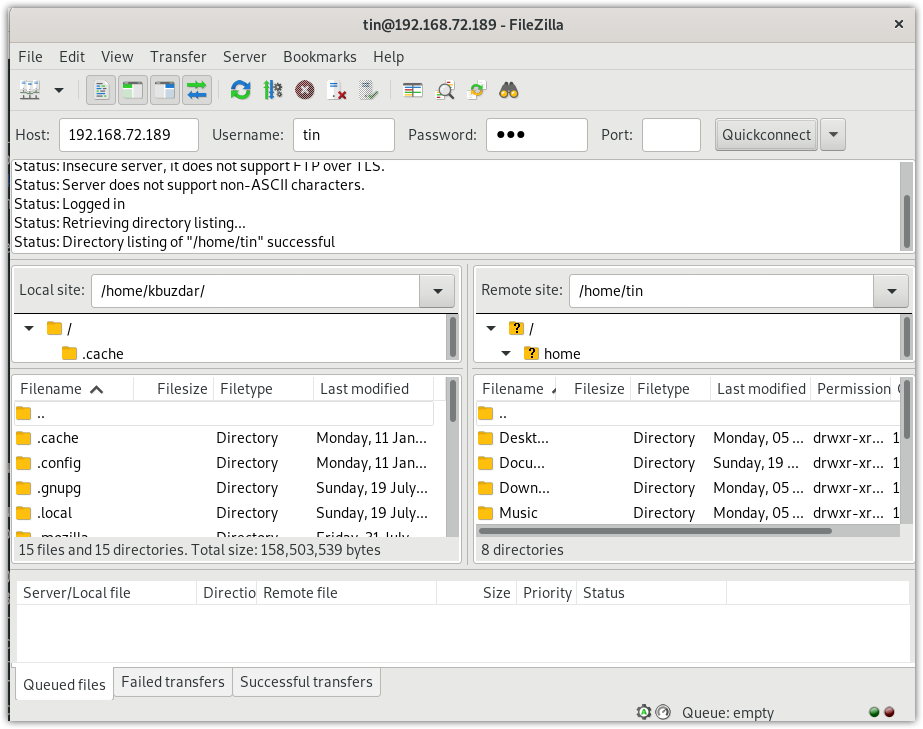The width and height of the screenshot is (923, 729).
Task: Open the Transfer menu
Action: coord(178,57)
